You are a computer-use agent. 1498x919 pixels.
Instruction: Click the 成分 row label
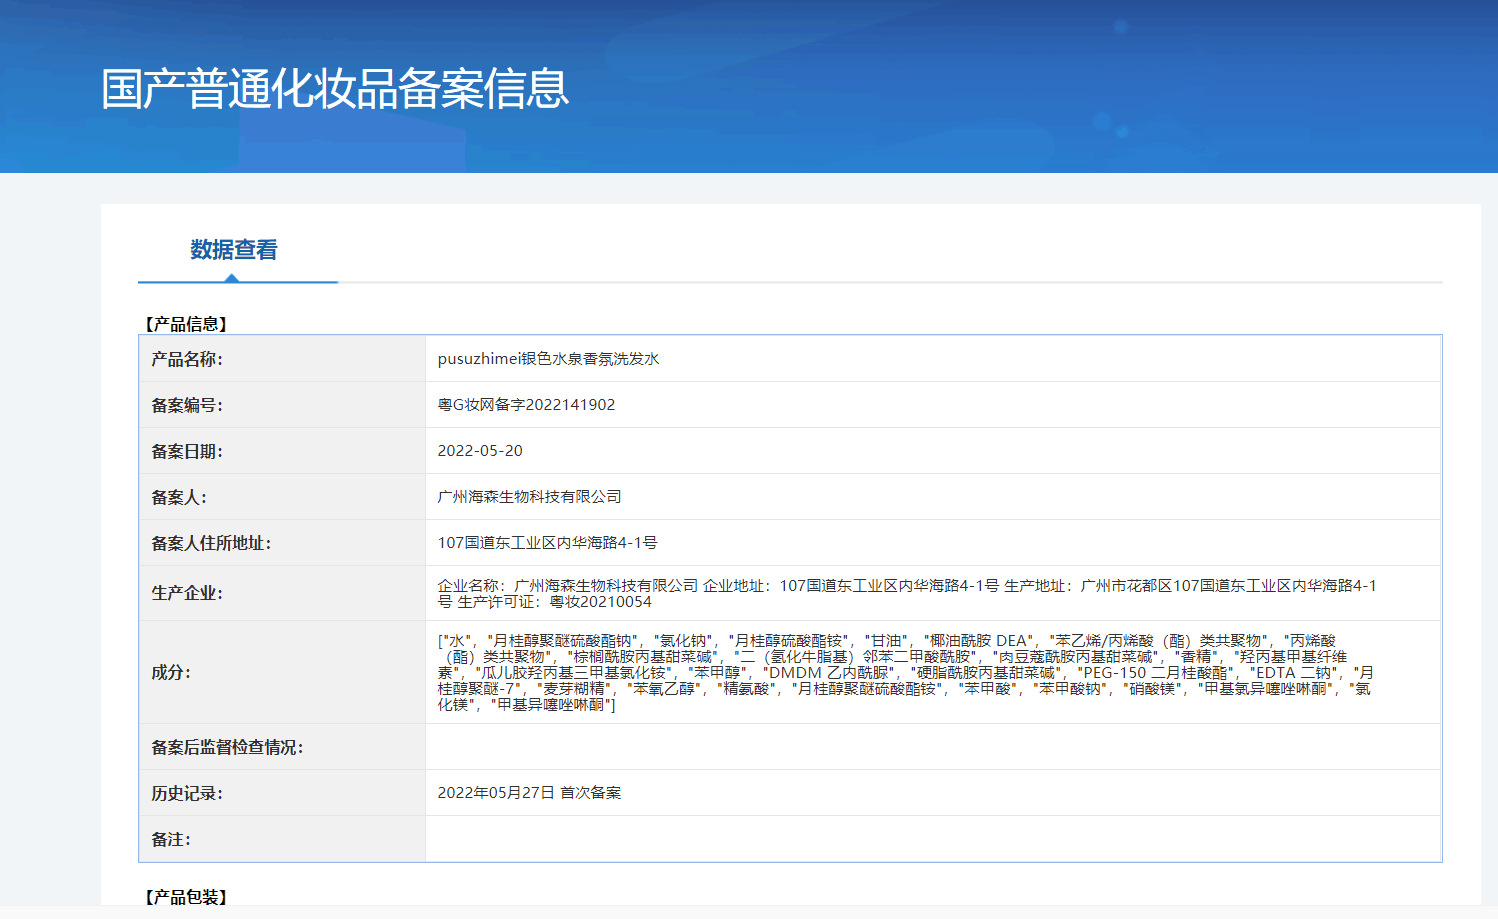pyautogui.click(x=171, y=672)
